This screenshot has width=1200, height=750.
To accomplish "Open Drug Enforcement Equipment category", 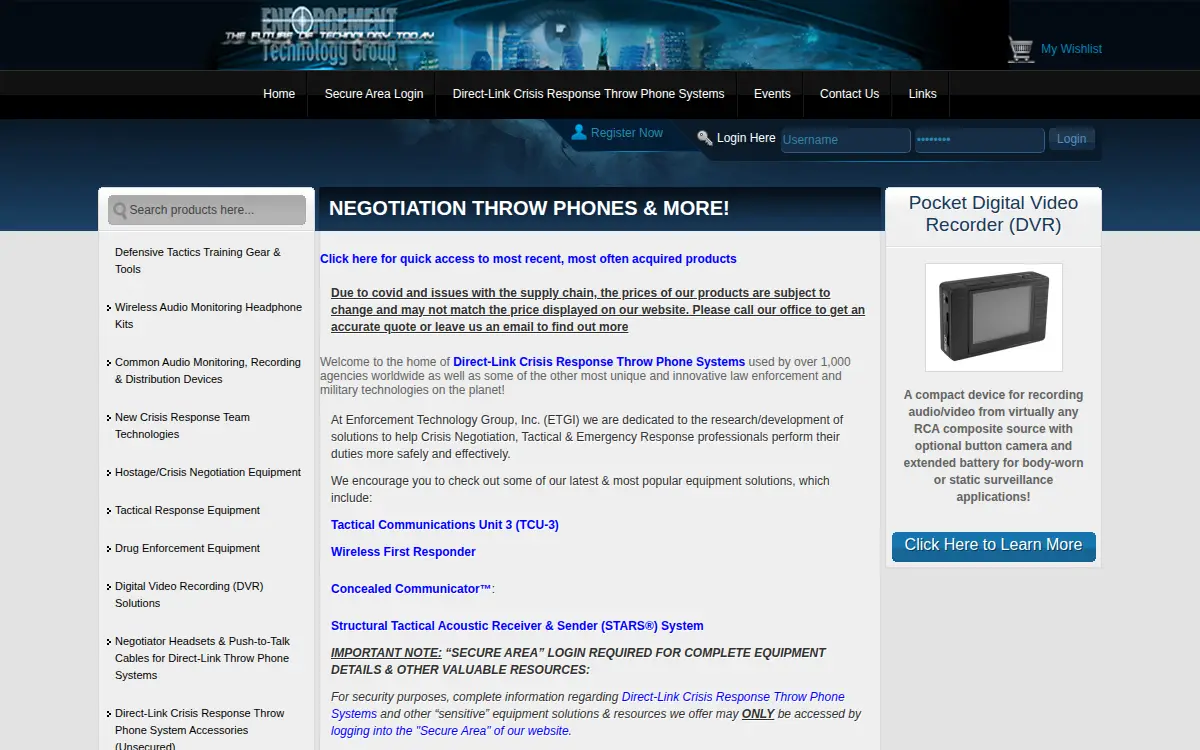I will tap(187, 548).
